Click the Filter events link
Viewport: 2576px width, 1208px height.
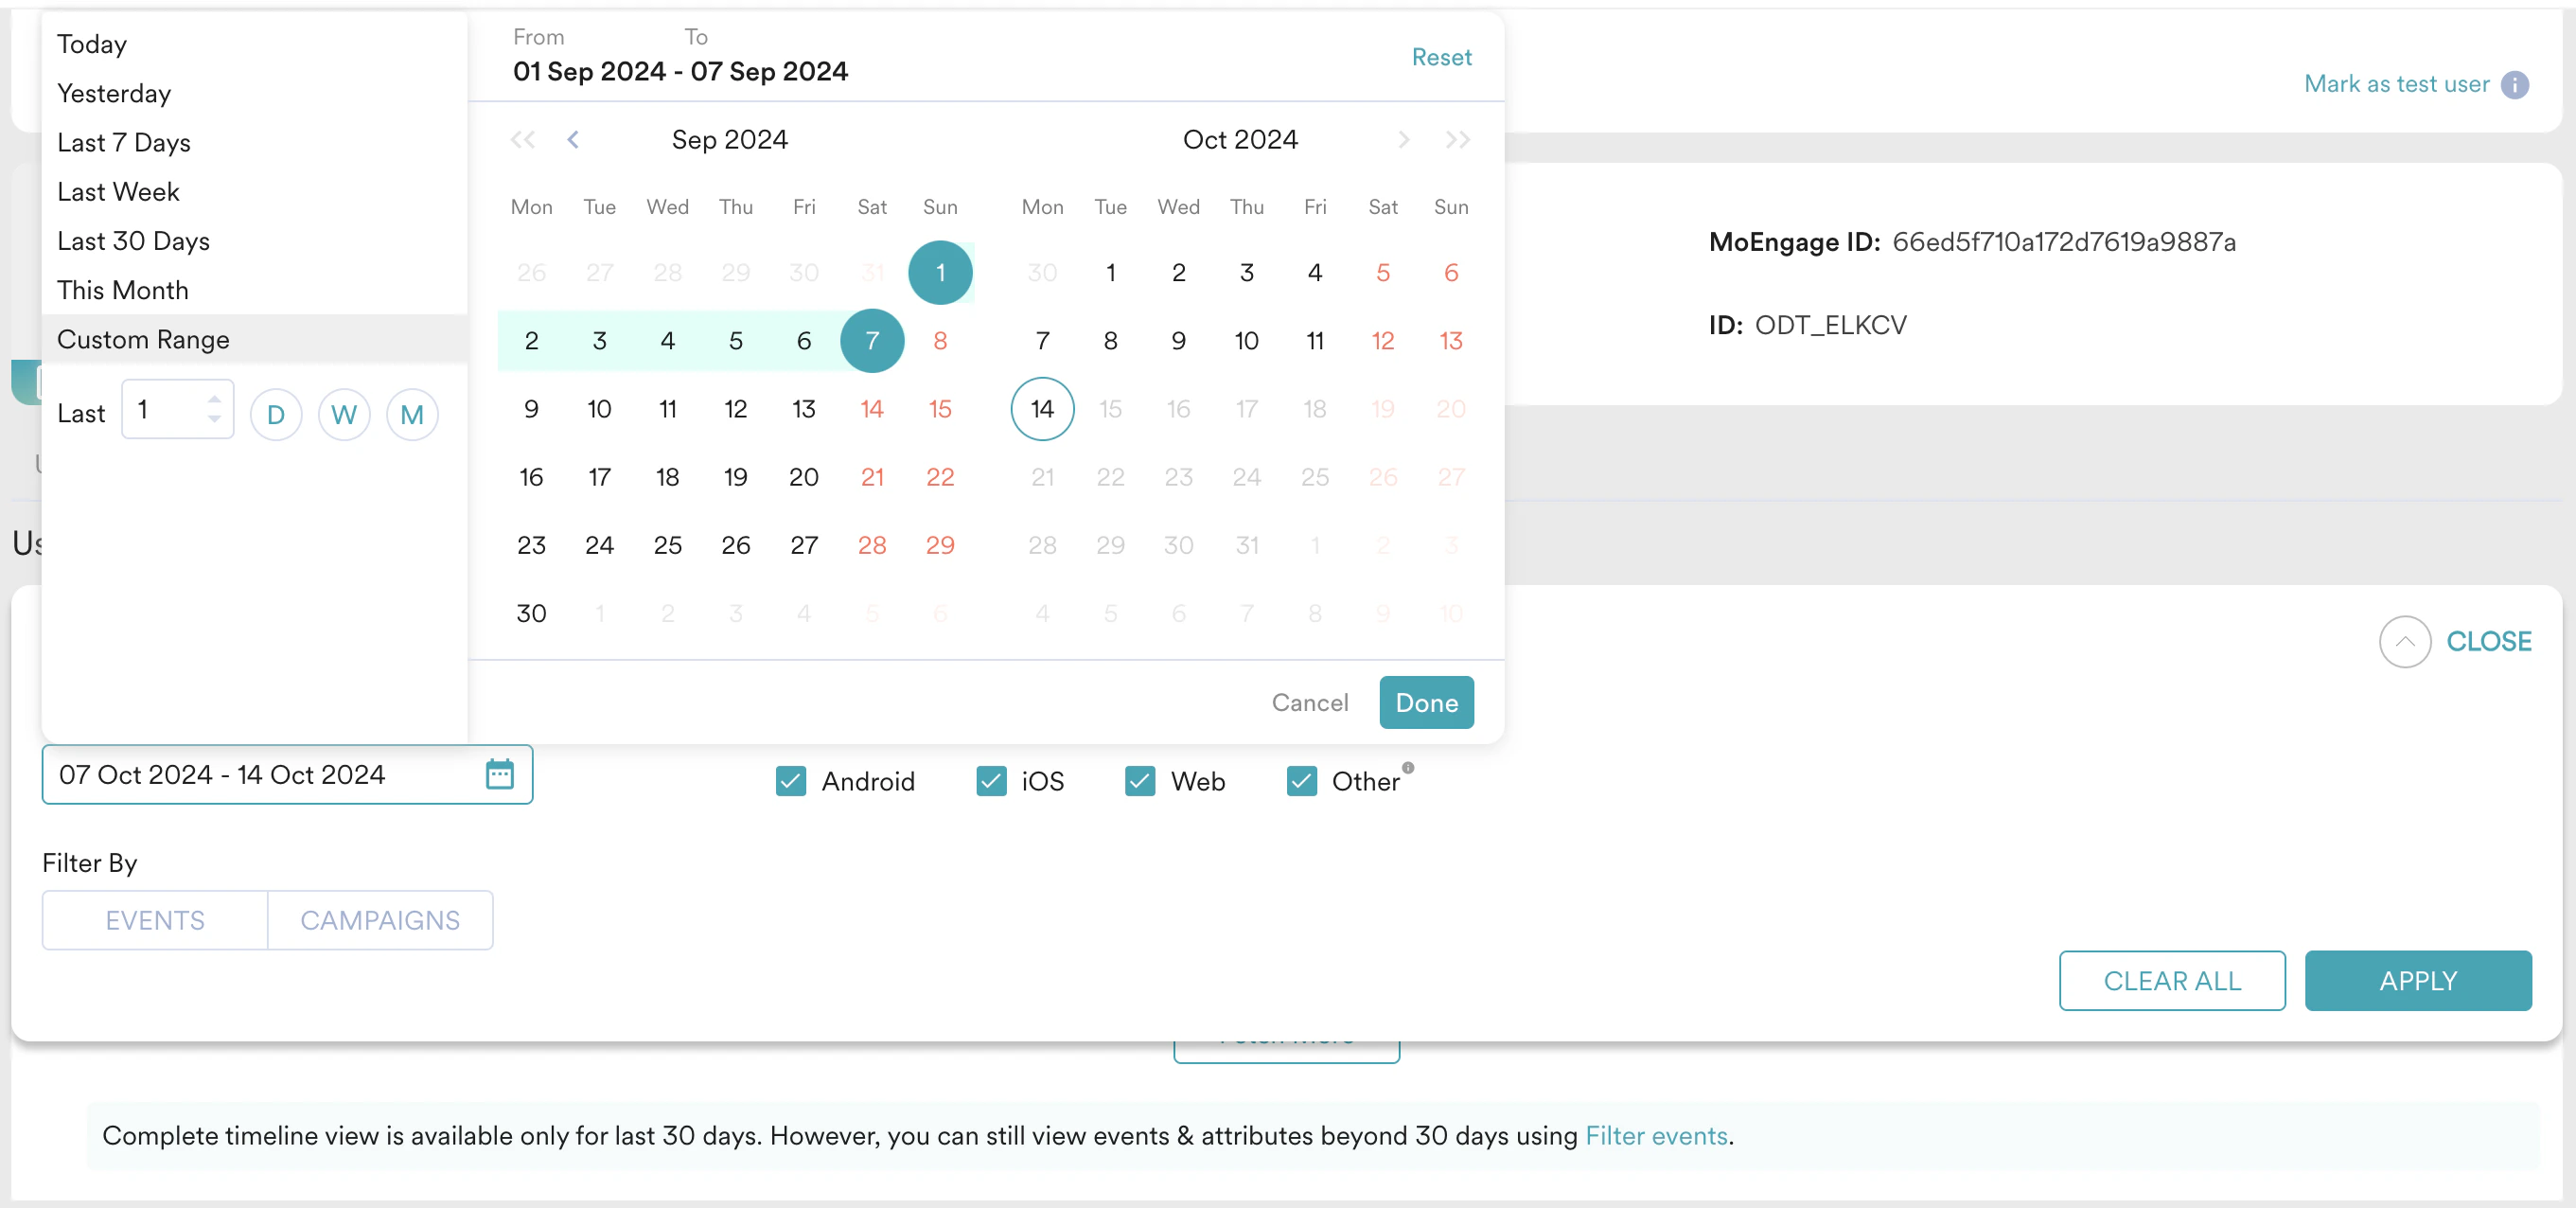[1656, 1136]
